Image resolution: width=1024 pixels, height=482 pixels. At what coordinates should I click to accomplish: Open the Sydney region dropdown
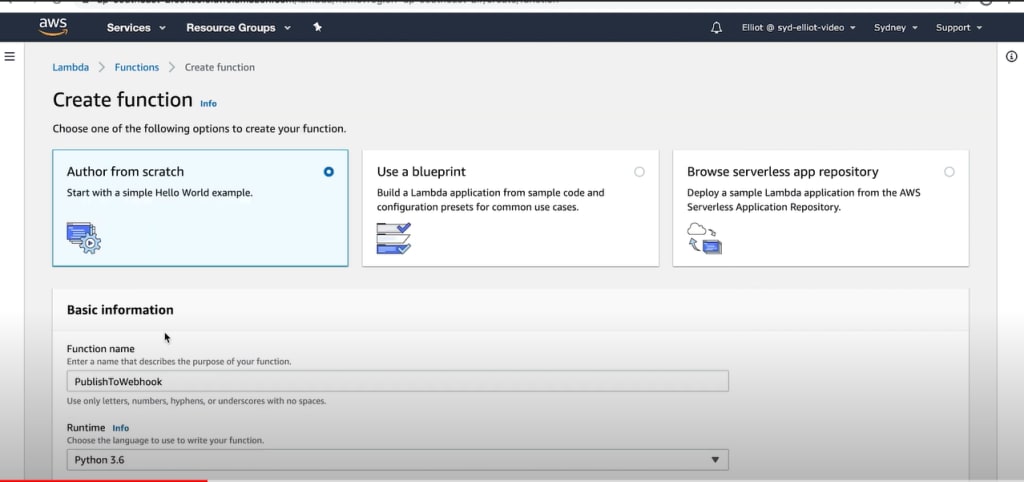pos(895,27)
